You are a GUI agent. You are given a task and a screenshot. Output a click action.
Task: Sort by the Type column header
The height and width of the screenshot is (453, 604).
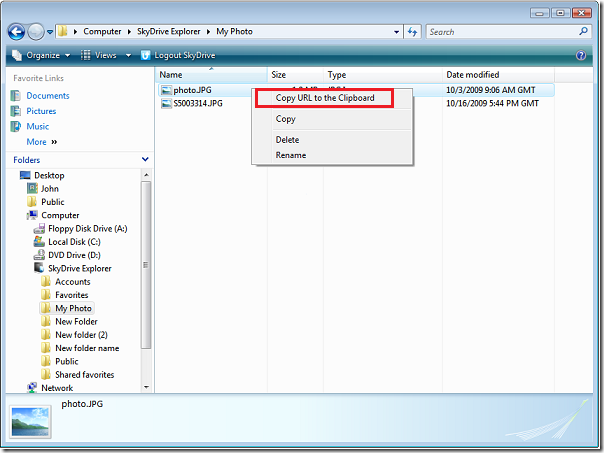(383, 75)
